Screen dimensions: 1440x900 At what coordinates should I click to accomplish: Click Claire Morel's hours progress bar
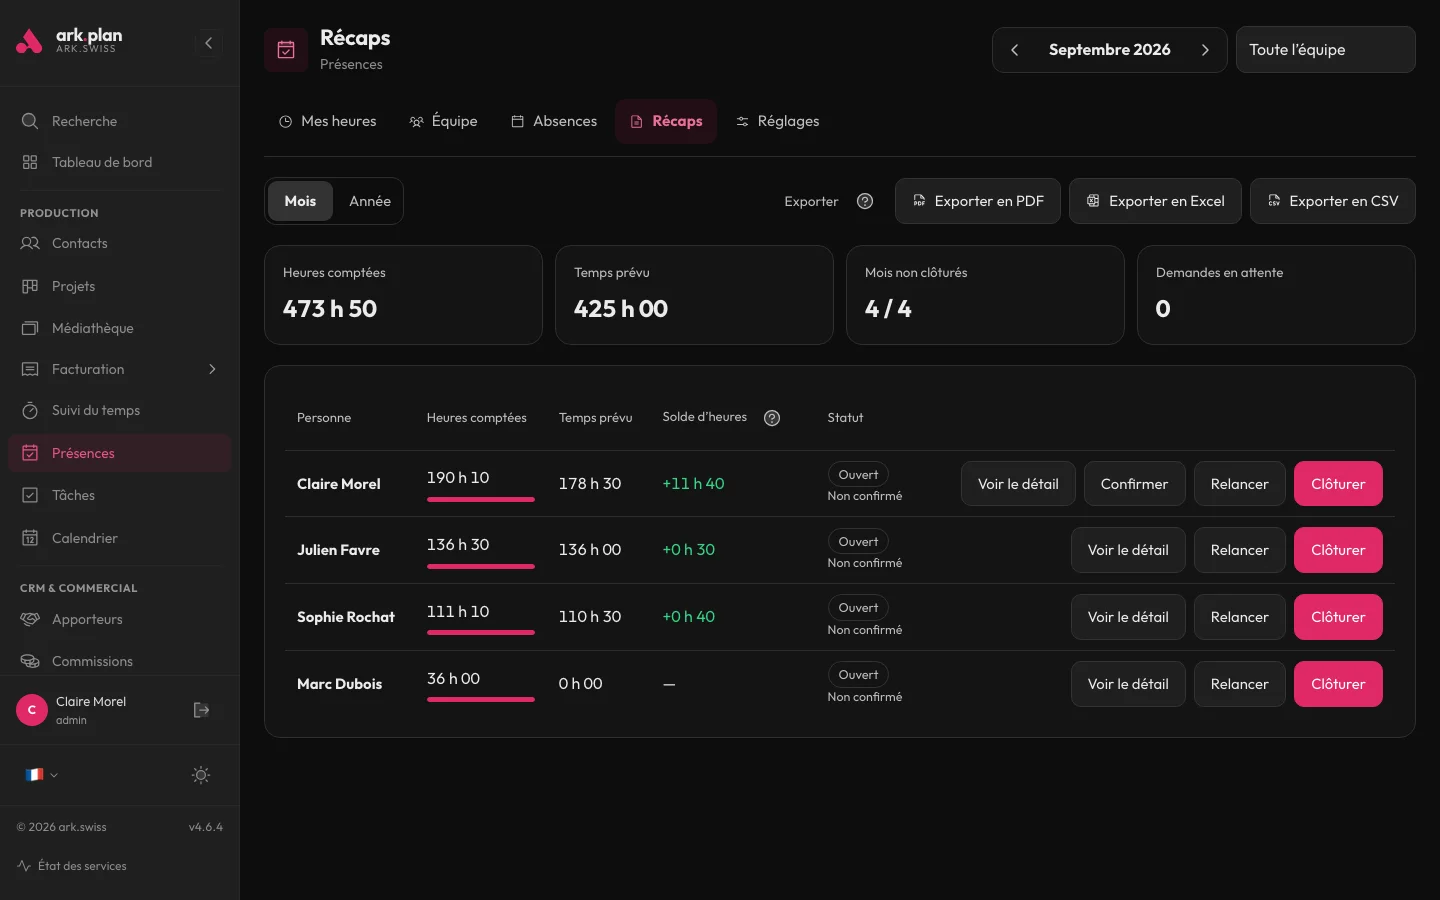point(480,499)
